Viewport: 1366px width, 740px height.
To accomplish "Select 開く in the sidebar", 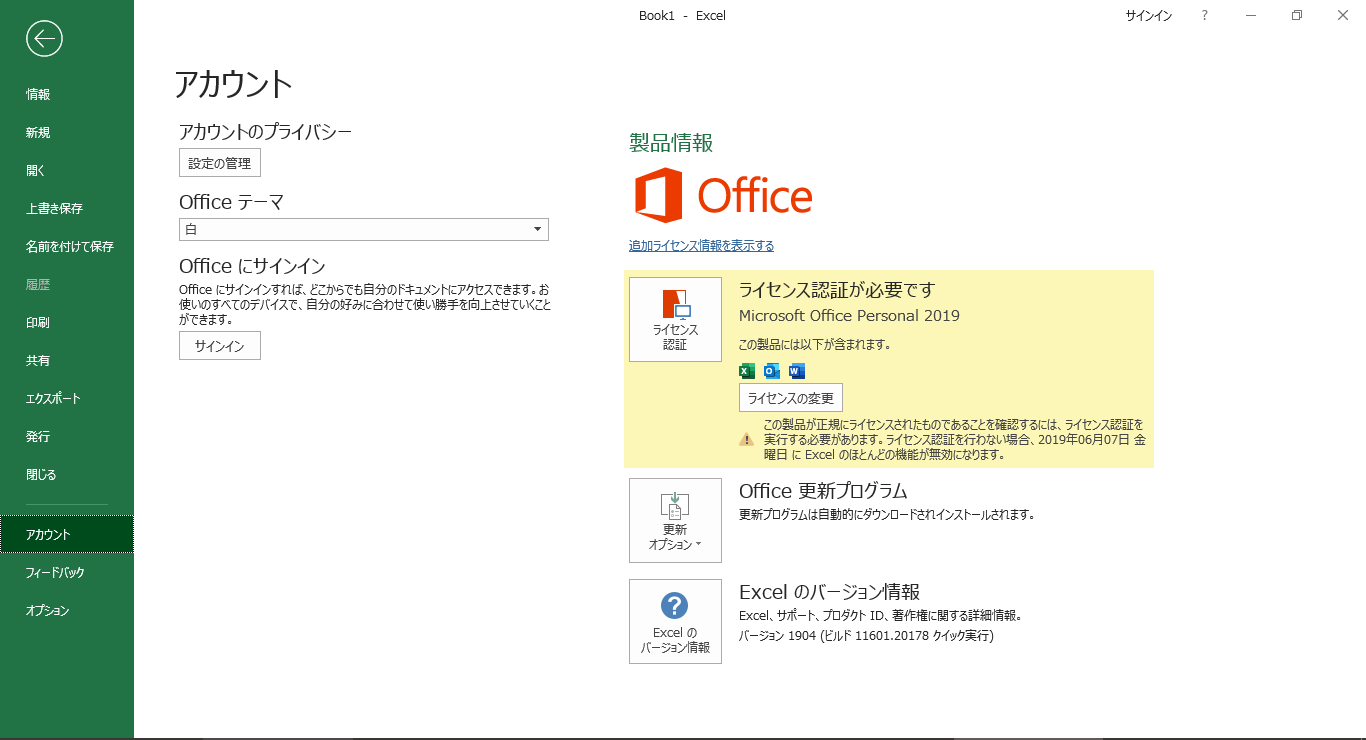I will click(67, 170).
